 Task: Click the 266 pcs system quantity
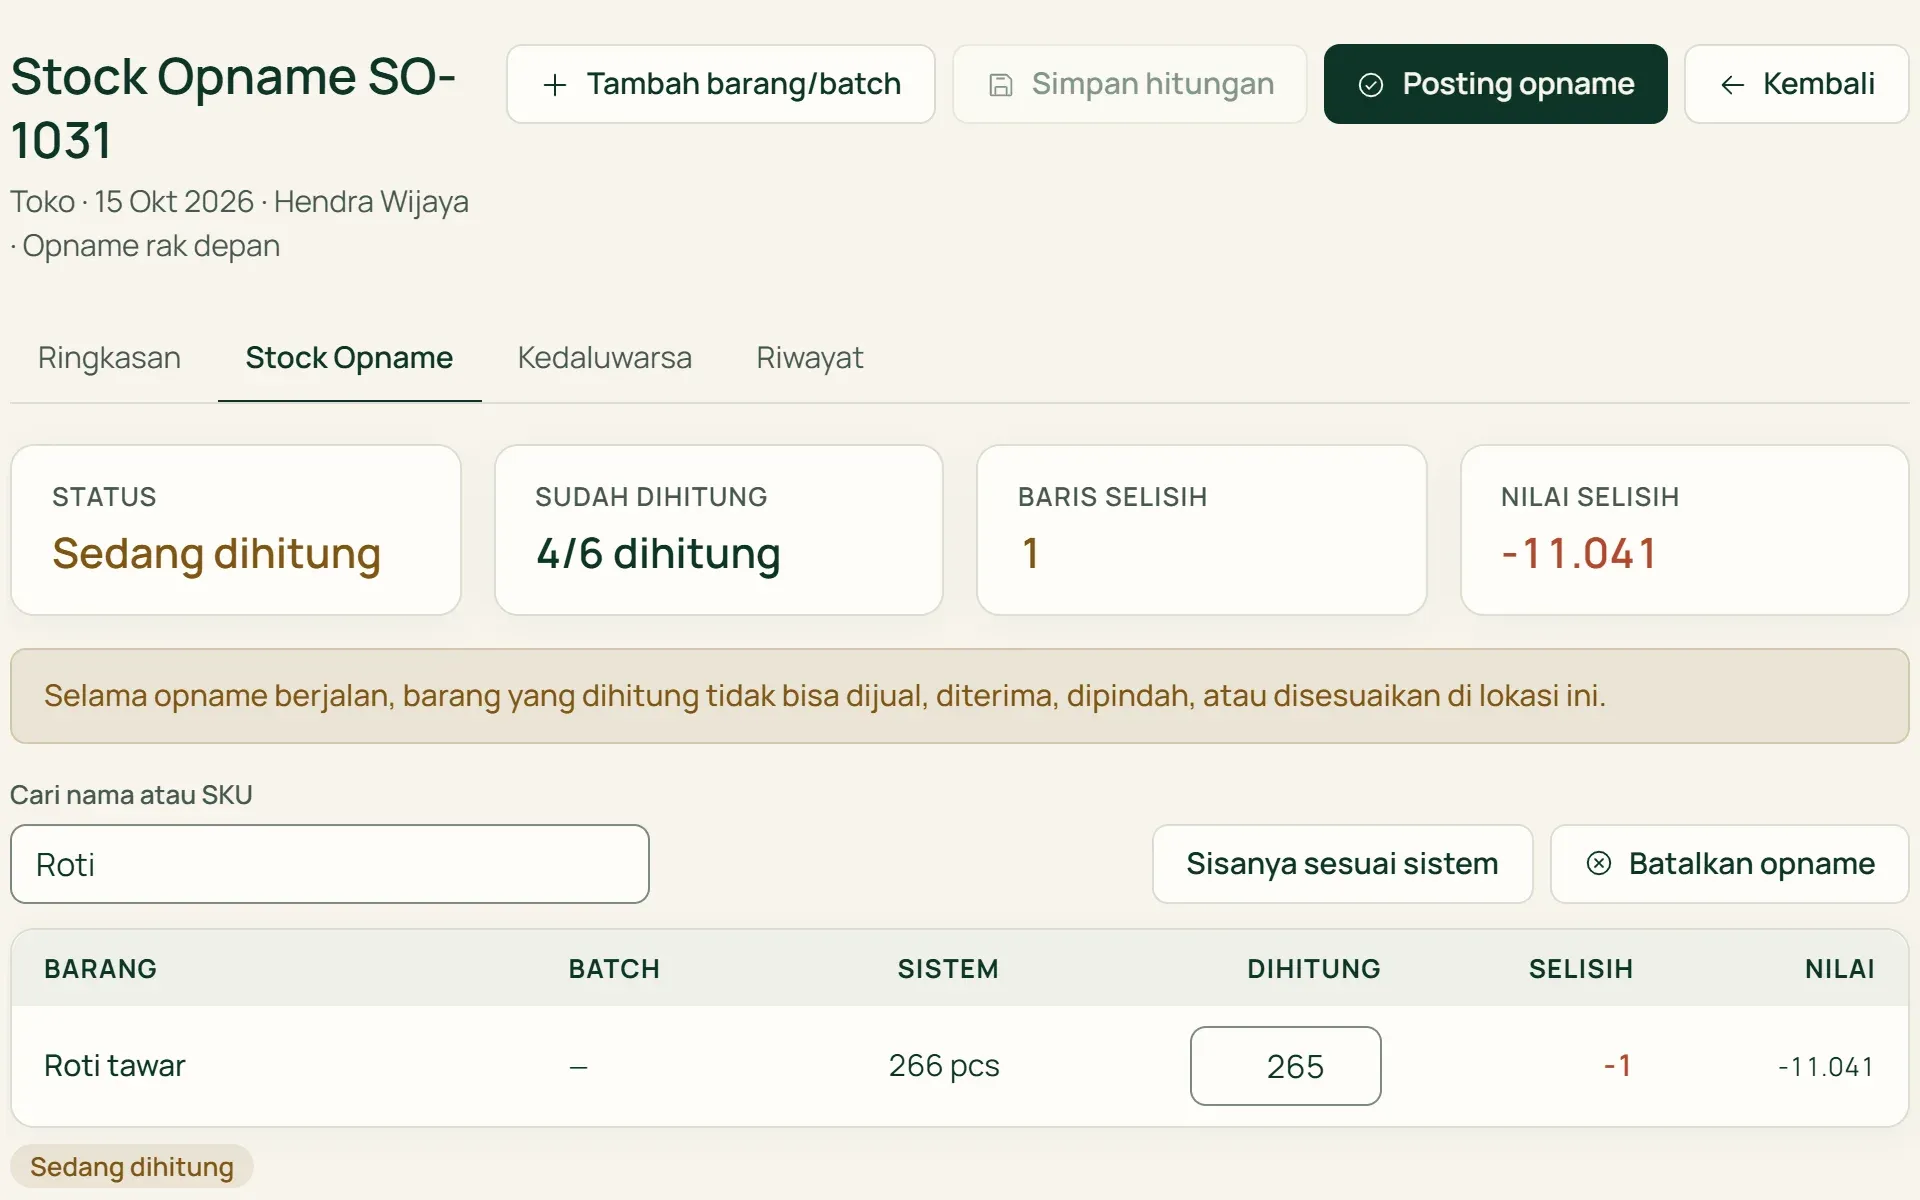pyautogui.click(x=944, y=1066)
